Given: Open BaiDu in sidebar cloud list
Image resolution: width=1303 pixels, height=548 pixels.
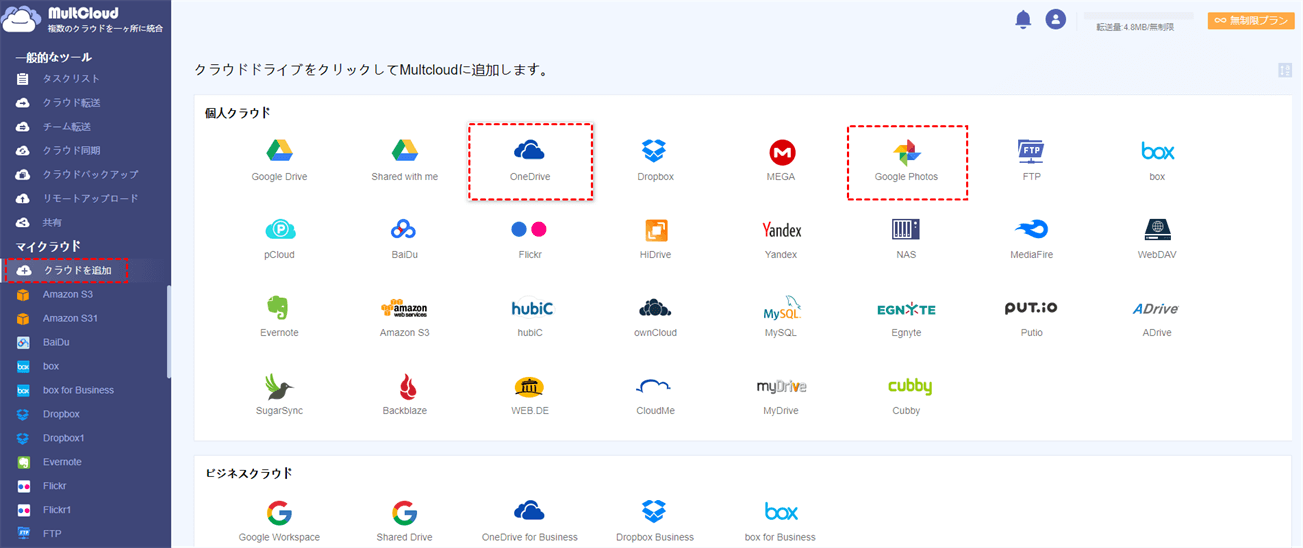Looking at the screenshot, I should [x=56, y=342].
